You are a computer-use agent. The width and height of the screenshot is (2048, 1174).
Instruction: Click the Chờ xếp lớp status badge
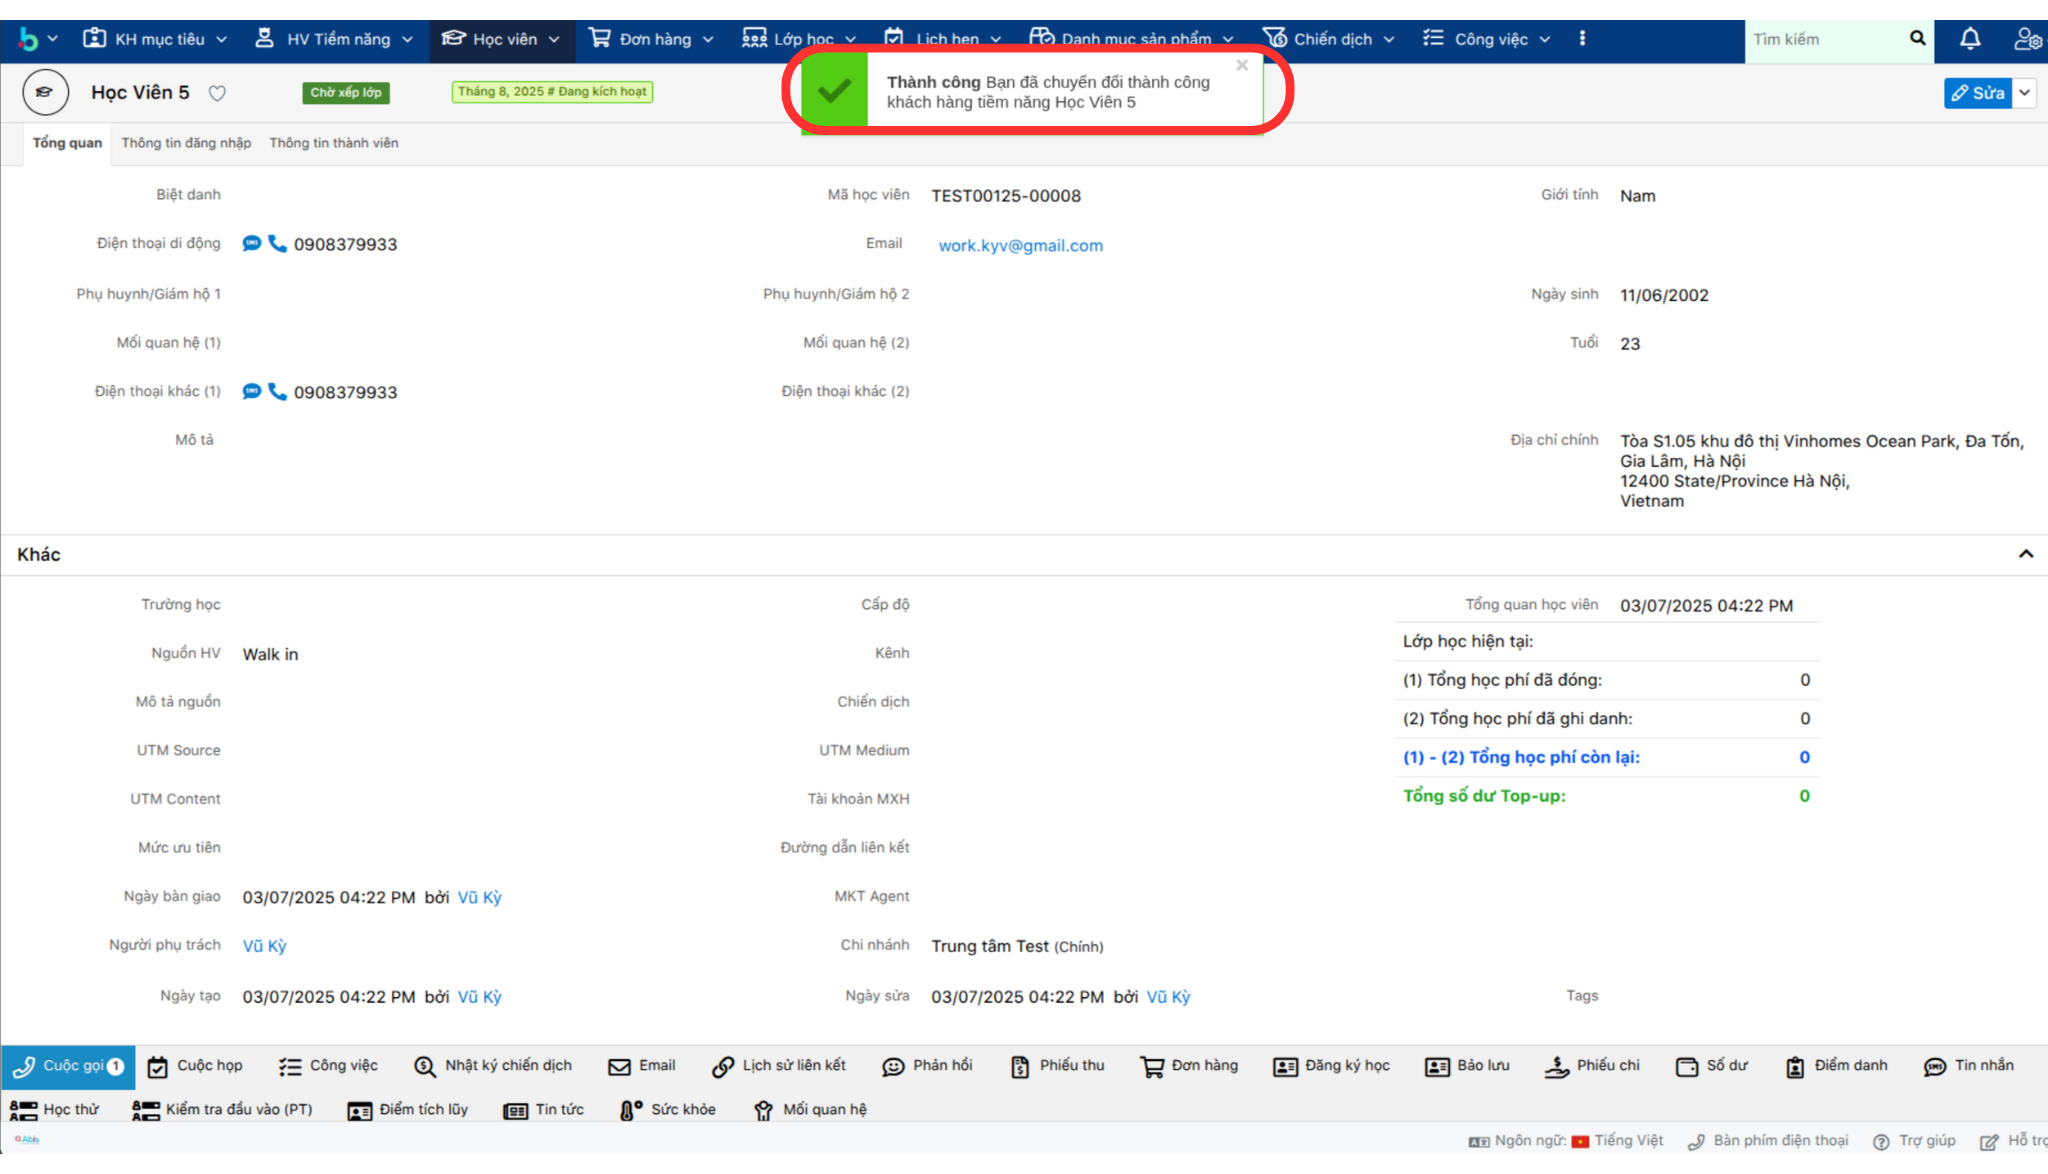(345, 92)
